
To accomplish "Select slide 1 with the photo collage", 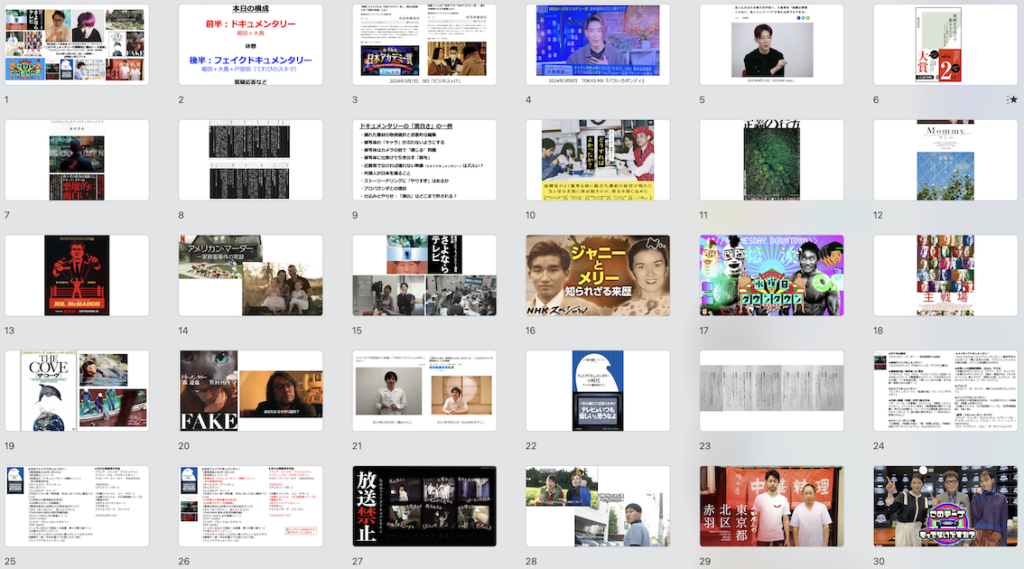I will (77, 44).
